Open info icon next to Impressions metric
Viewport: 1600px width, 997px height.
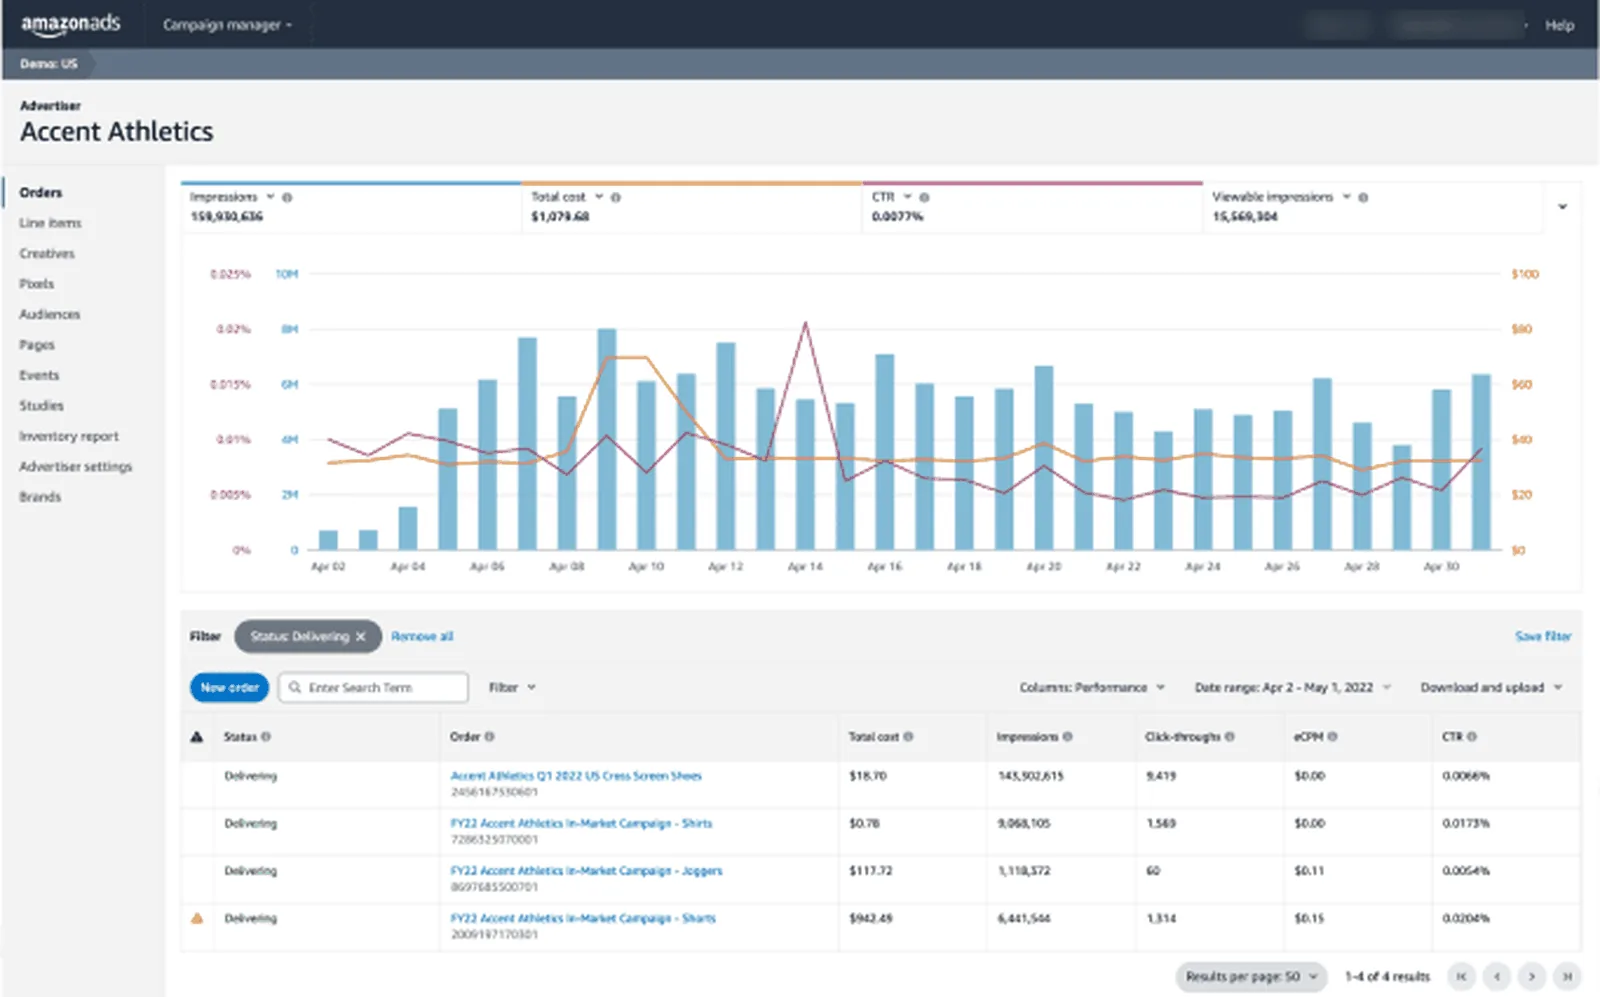287,198
